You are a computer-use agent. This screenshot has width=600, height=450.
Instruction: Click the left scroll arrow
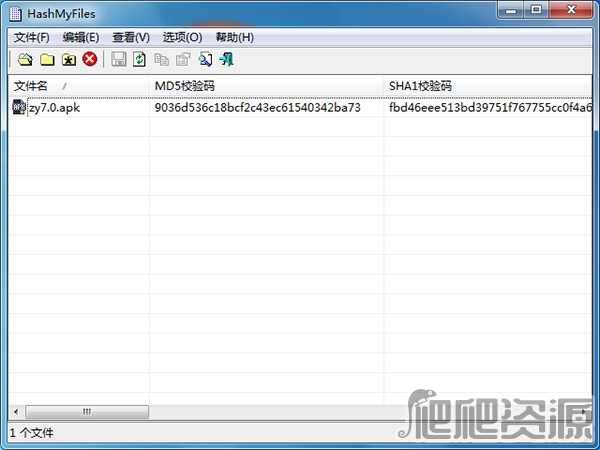pos(16,412)
